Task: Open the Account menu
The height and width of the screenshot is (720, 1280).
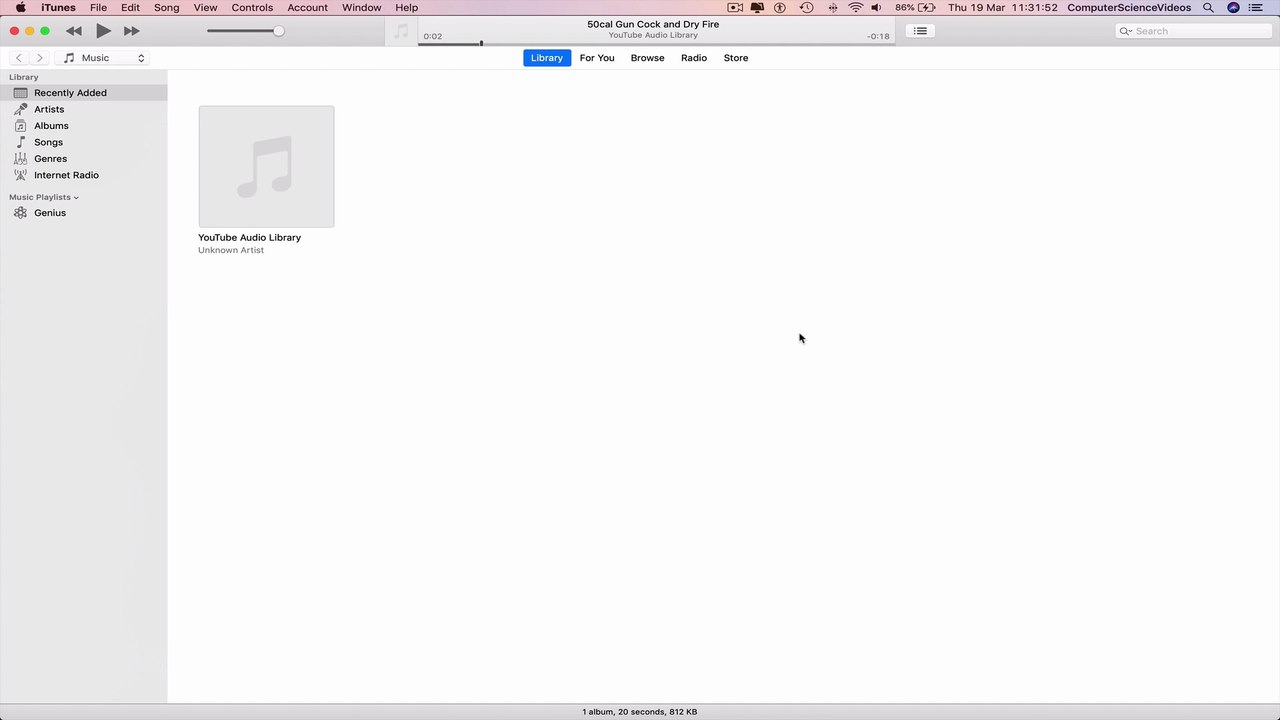Action: [307, 7]
